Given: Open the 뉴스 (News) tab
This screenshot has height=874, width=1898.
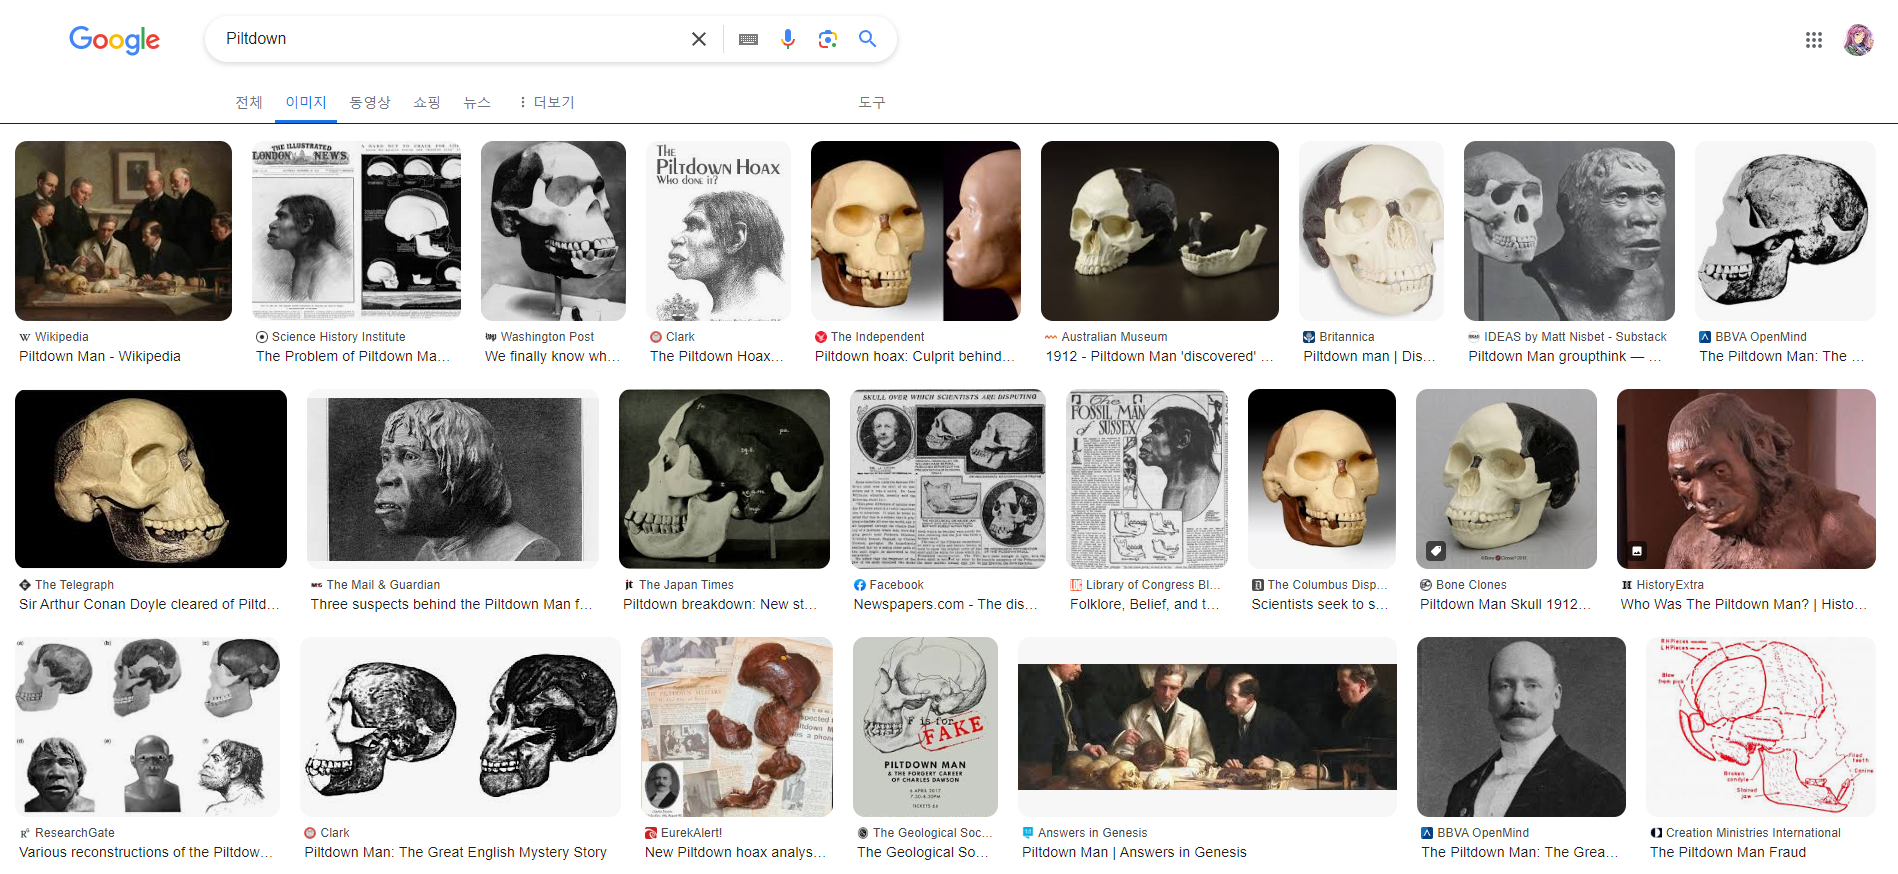Looking at the screenshot, I should pyautogui.click(x=477, y=102).
